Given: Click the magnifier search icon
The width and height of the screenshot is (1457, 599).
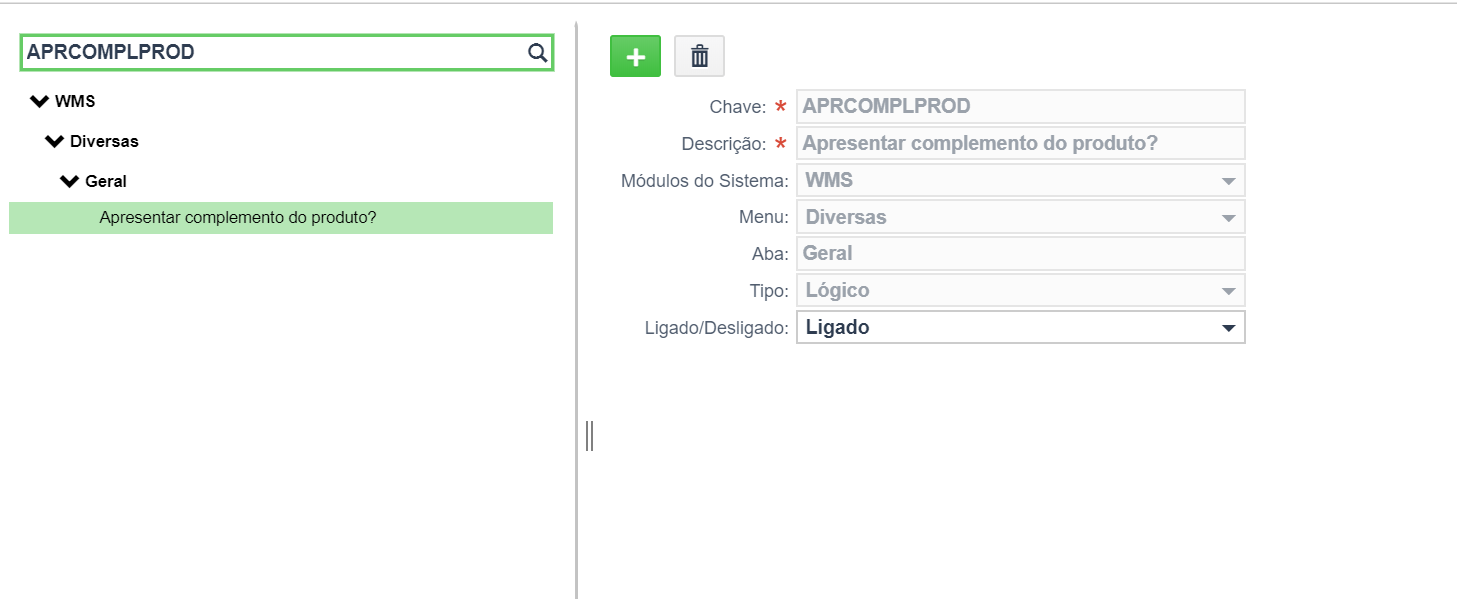Looking at the screenshot, I should pos(537,53).
